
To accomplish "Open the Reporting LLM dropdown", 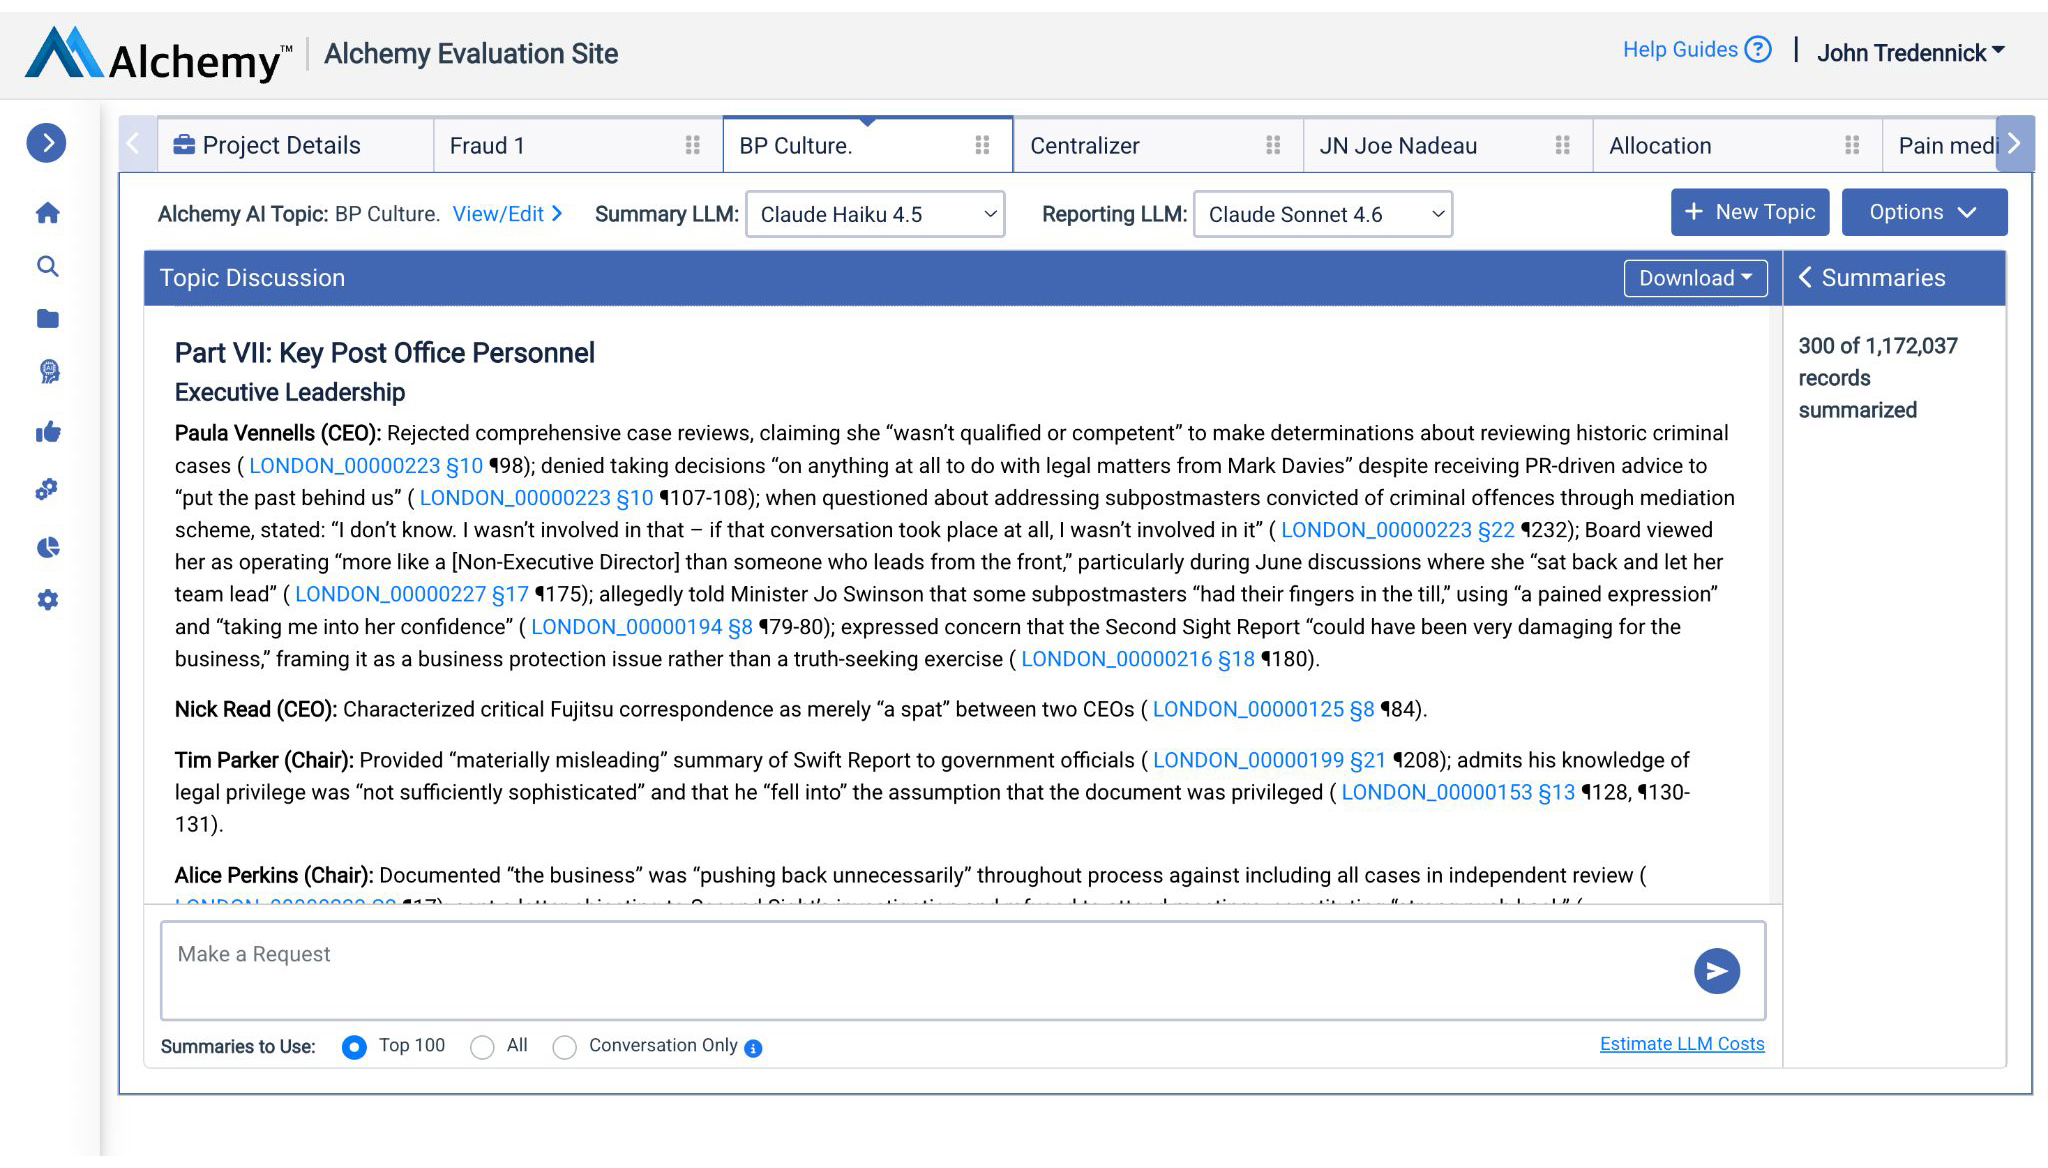I will (1322, 214).
